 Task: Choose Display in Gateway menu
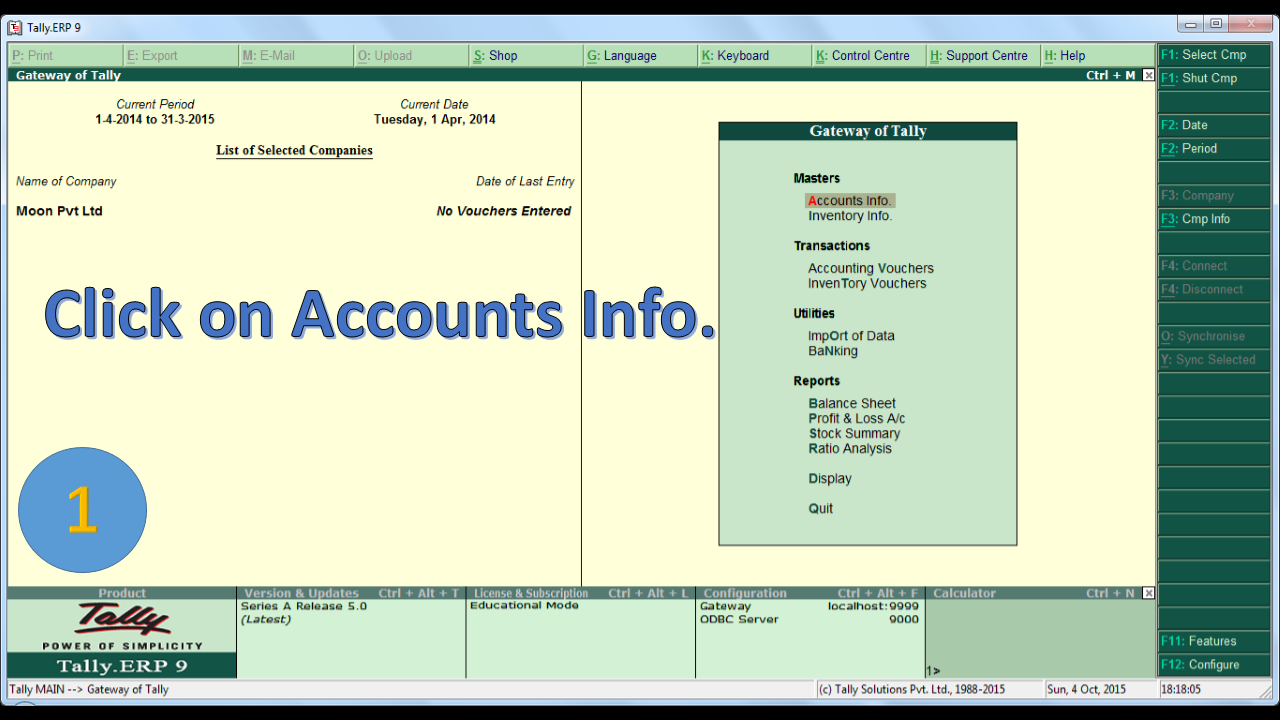pyautogui.click(x=830, y=479)
